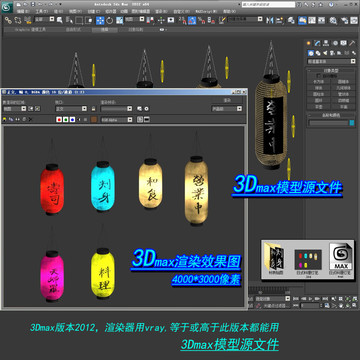360x360 pixels.
Task: Activate the Select and Rotate tool
Action: (110, 20)
